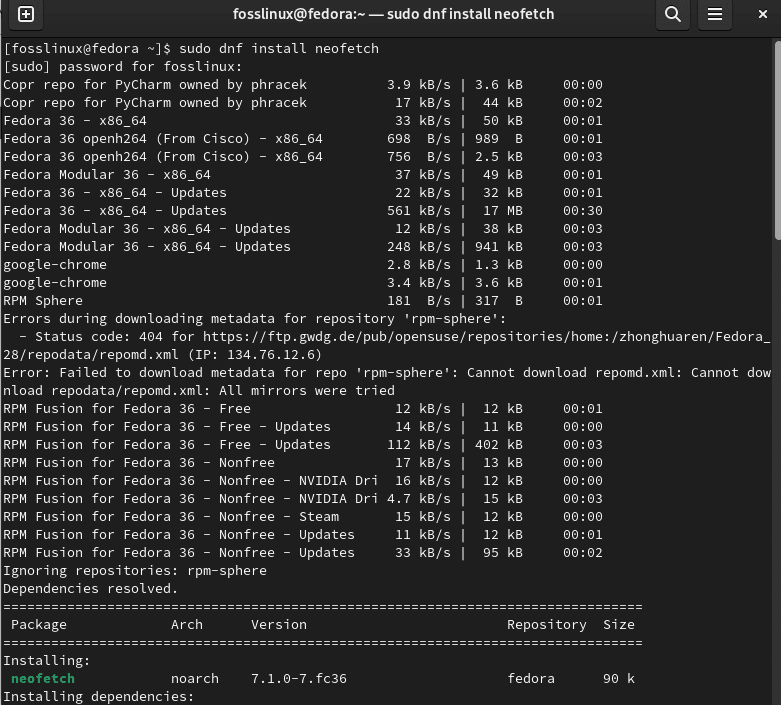Open a new terminal tab

coord(26,14)
